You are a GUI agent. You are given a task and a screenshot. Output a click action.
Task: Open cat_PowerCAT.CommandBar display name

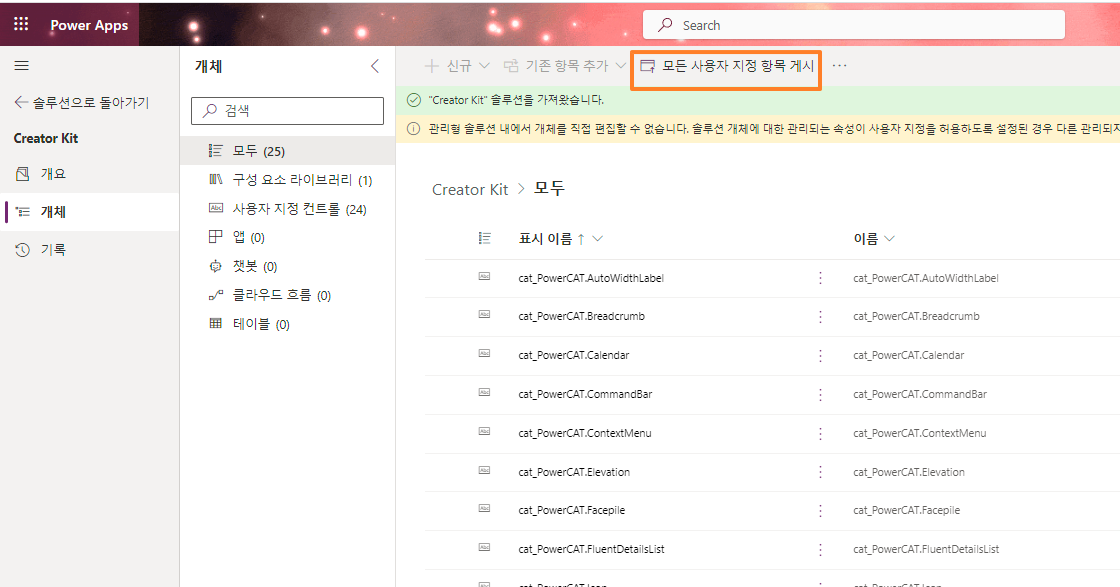click(x=585, y=394)
